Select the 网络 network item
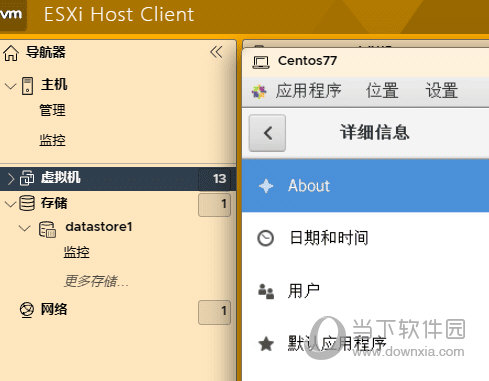 [54, 309]
